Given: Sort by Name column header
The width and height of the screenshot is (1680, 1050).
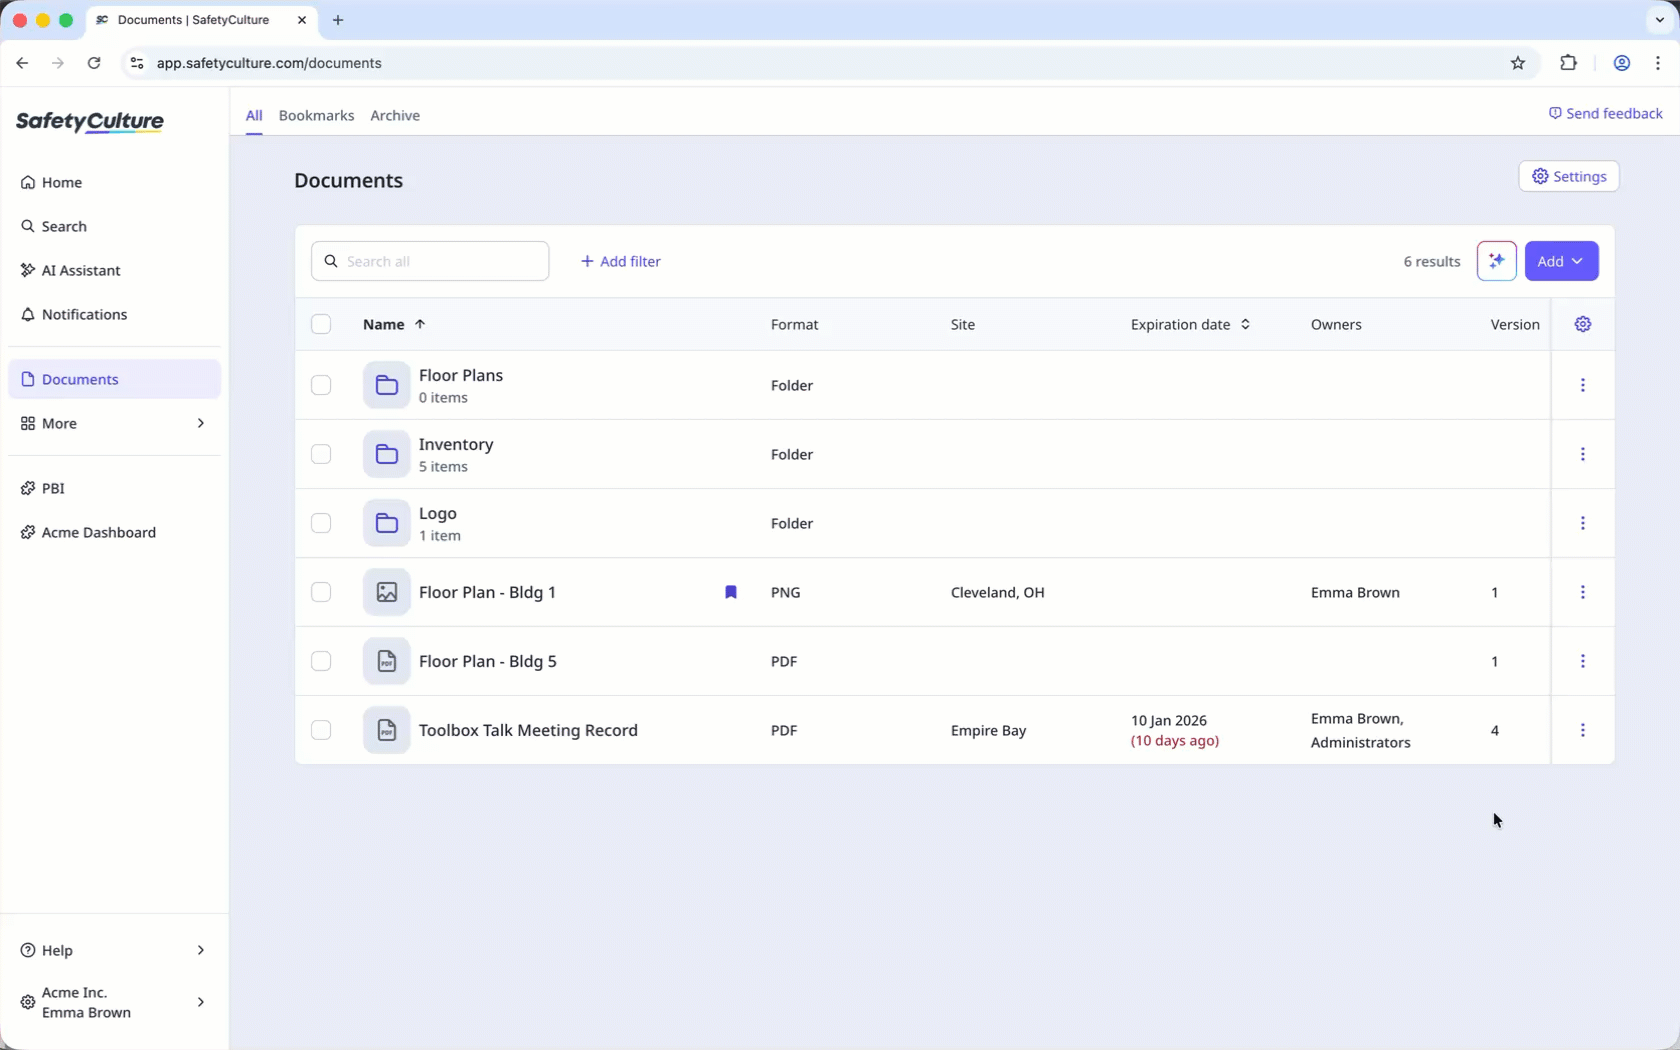Looking at the screenshot, I should click(394, 324).
